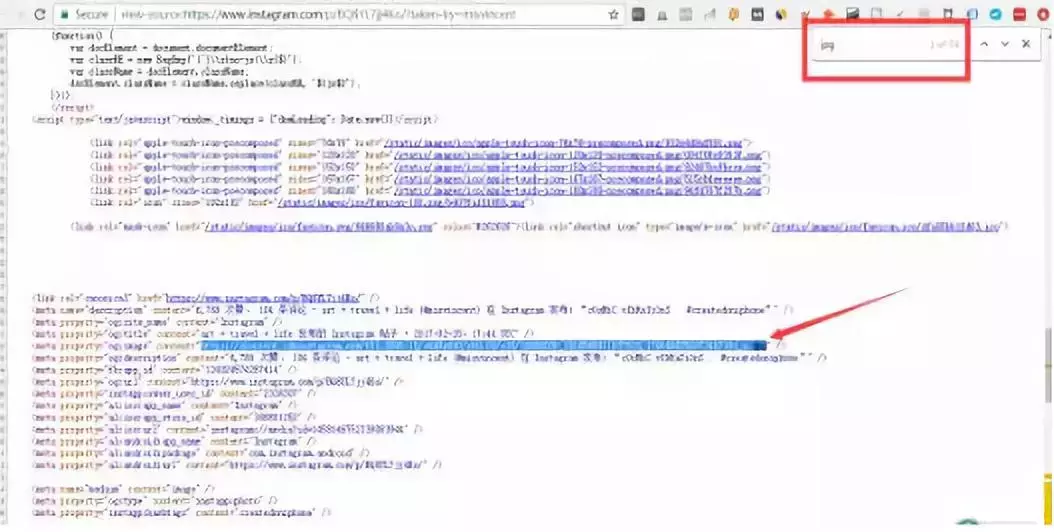Click the og:type instapp:photo line

pos(155,501)
